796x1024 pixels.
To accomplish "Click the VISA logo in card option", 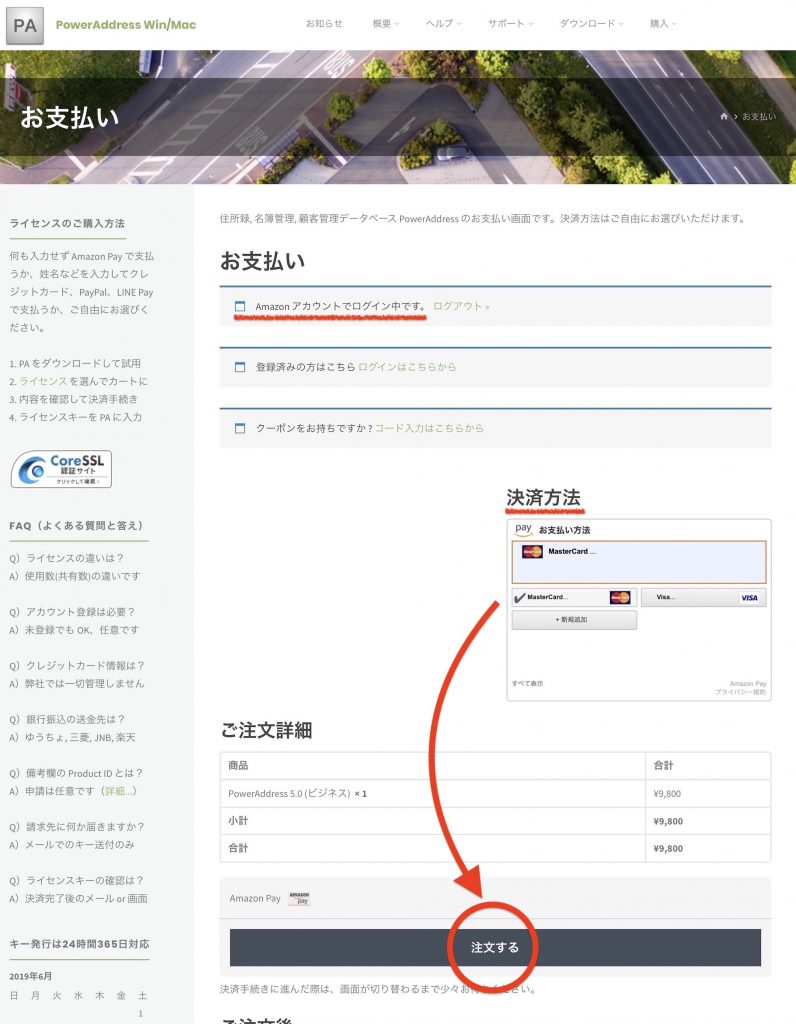I will click(749, 598).
